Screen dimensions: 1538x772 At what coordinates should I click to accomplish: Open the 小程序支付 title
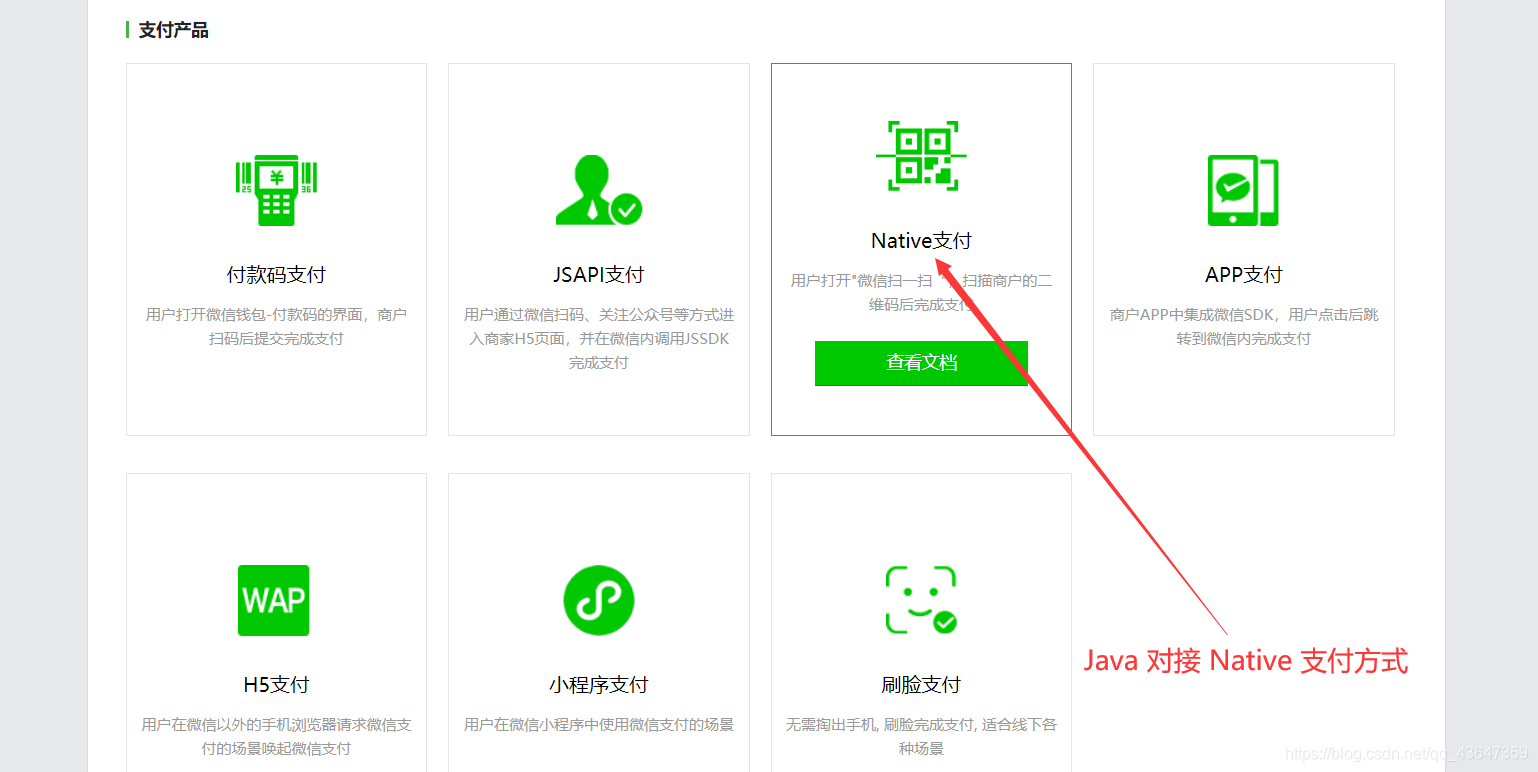point(599,685)
